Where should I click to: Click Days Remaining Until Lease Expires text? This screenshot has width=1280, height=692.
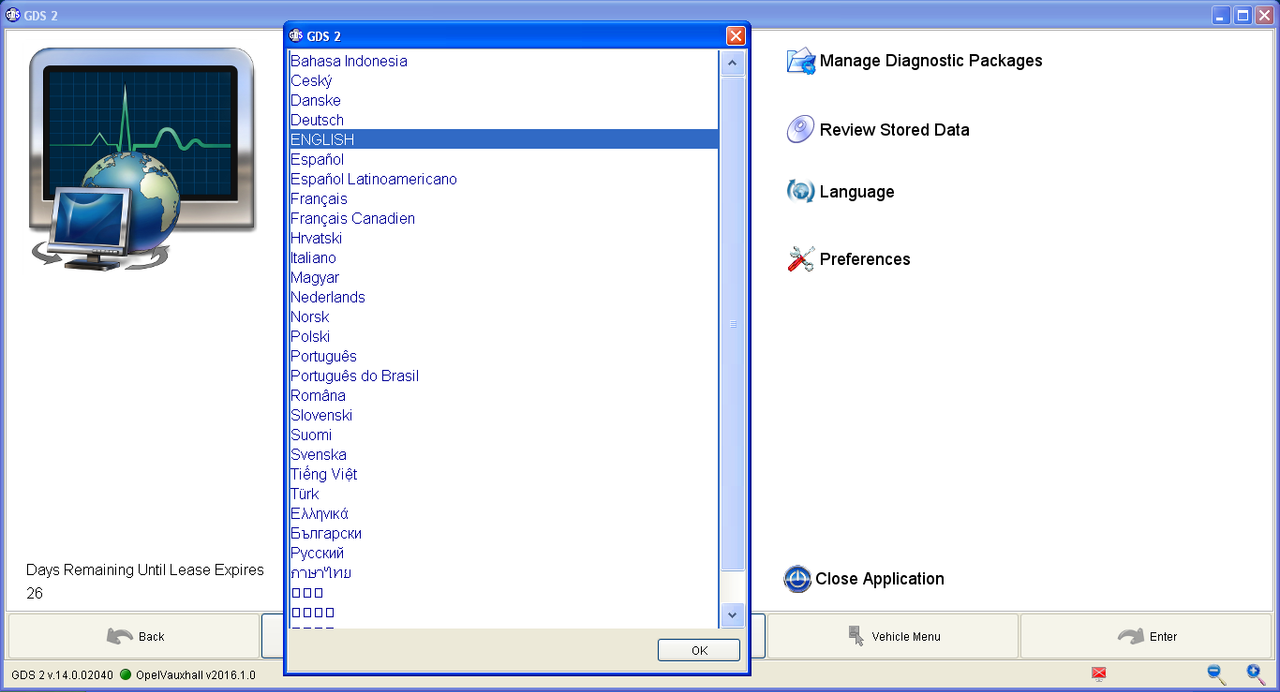(x=145, y=570)
